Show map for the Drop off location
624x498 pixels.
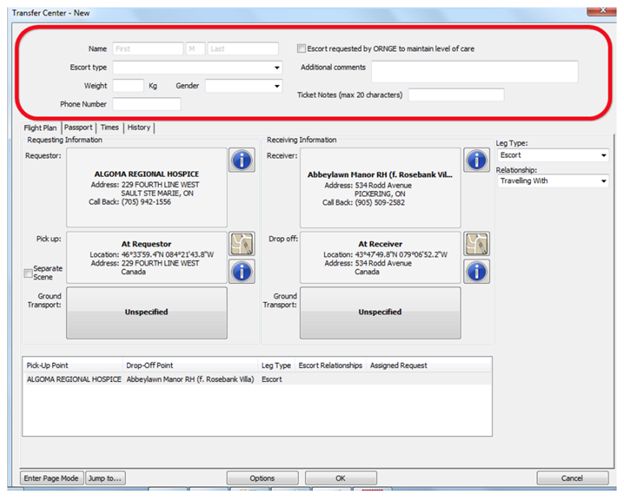(476, 244)
